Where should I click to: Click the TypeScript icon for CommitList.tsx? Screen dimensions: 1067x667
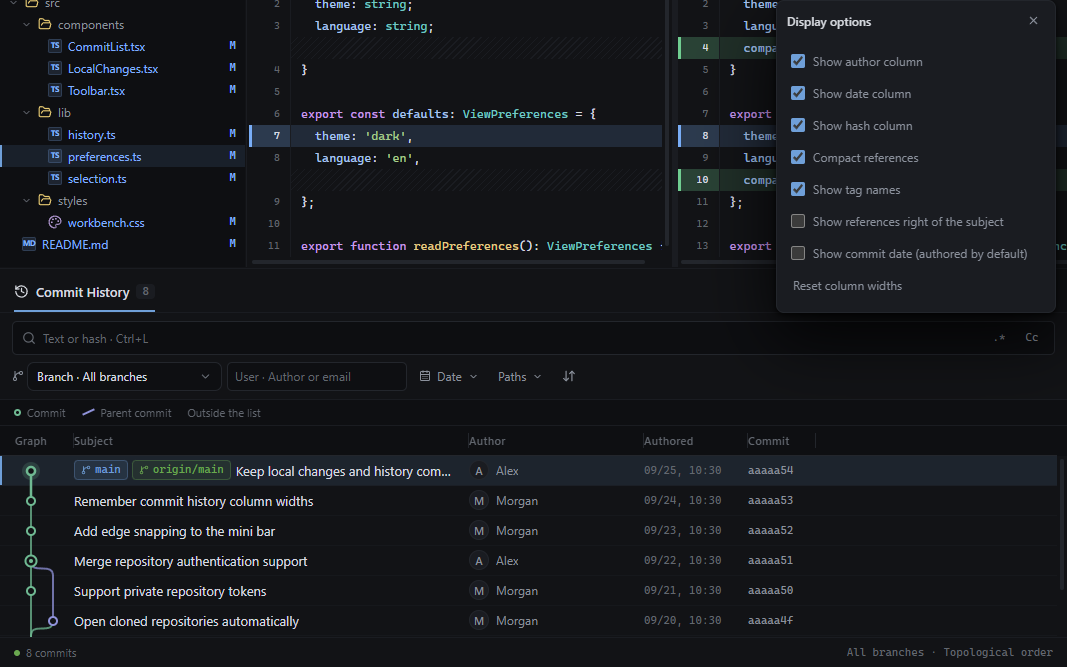(x=55, y=46)
